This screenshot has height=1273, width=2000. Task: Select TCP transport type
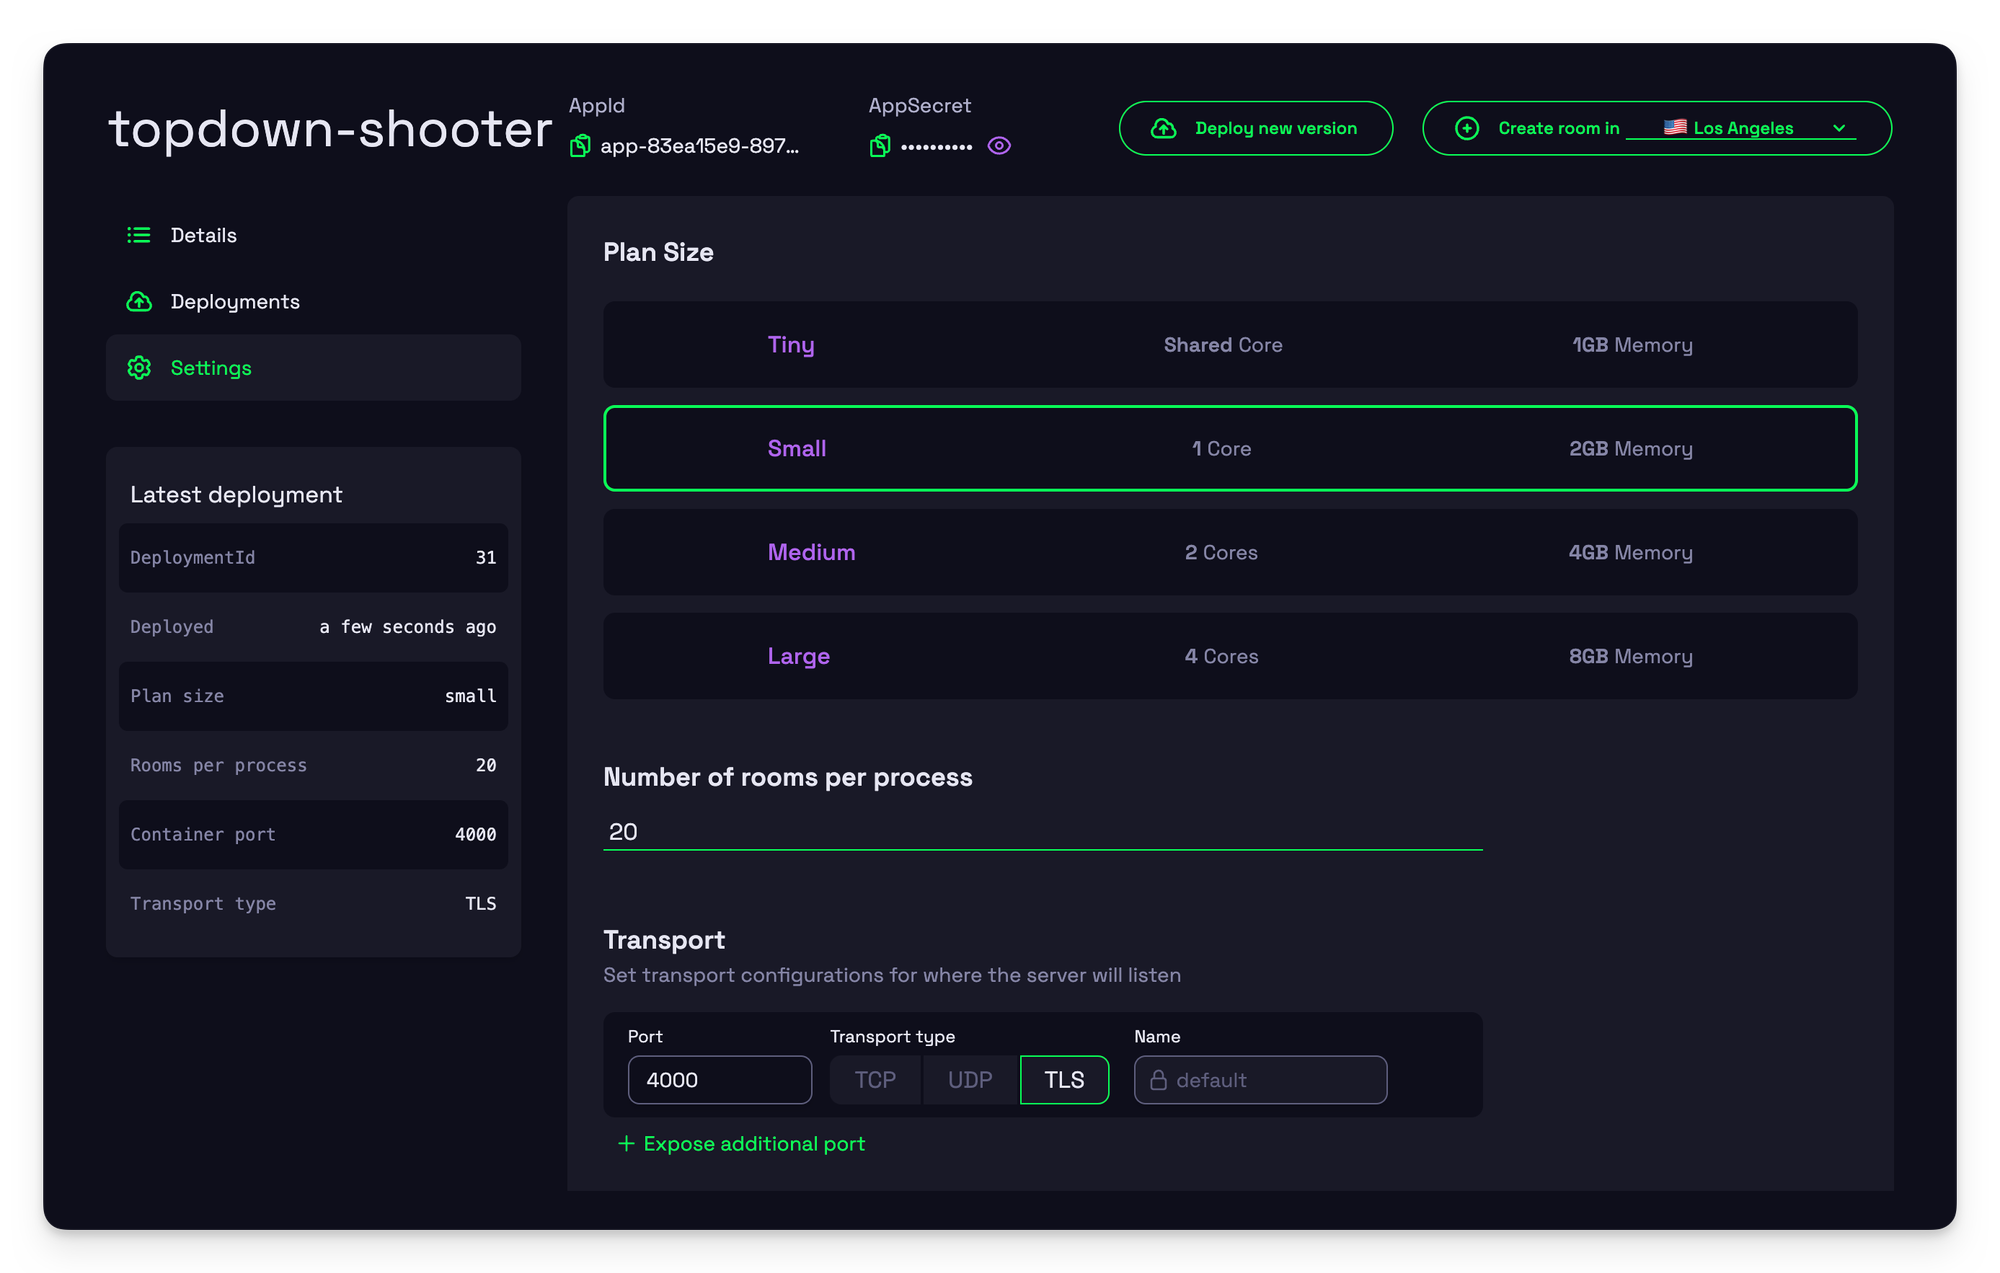tap(875, 1080)
